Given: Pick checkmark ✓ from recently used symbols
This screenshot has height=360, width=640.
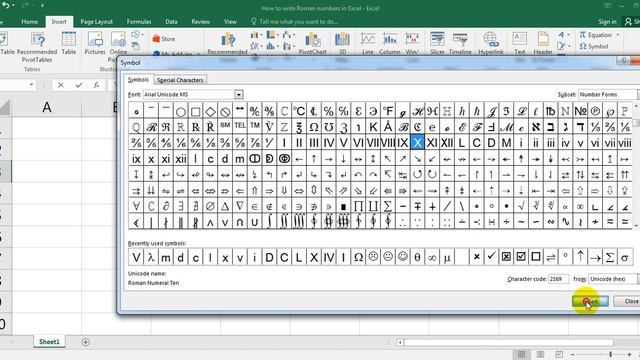Looking at the screenshot, I should coord(491,257).
